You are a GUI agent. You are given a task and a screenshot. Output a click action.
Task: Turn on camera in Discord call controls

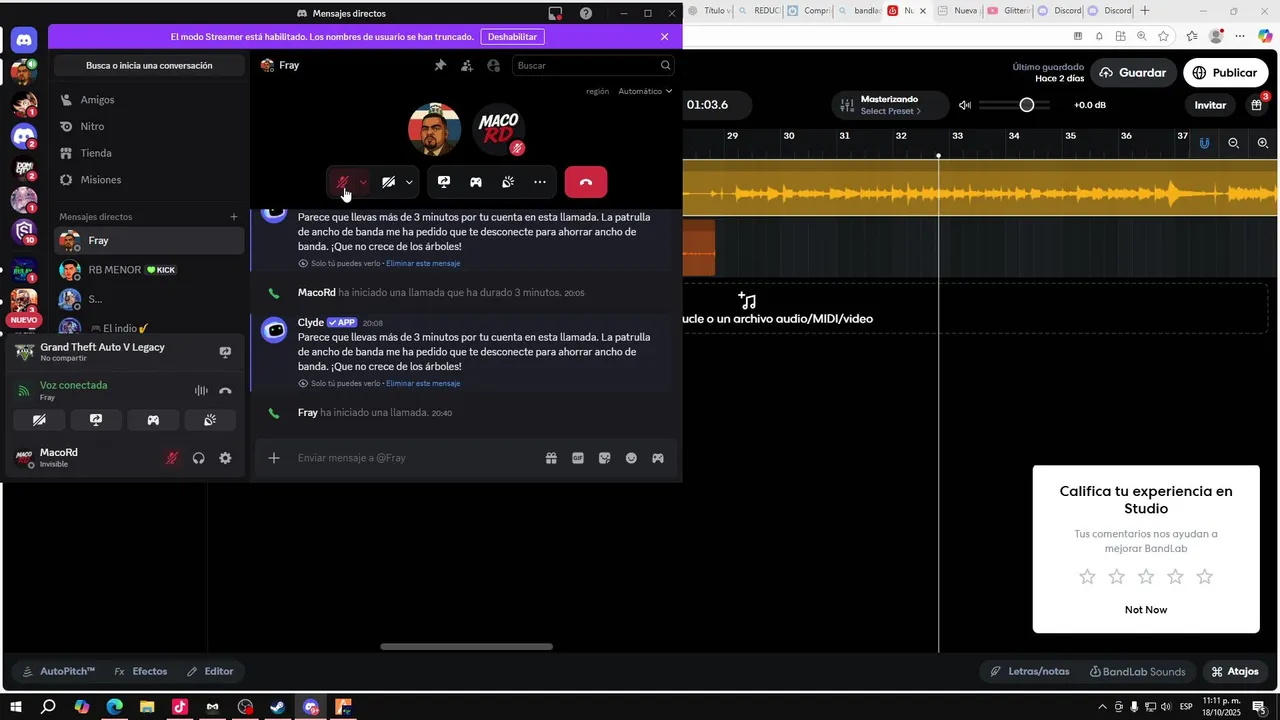pyautogui.click(x=388, y=182)
